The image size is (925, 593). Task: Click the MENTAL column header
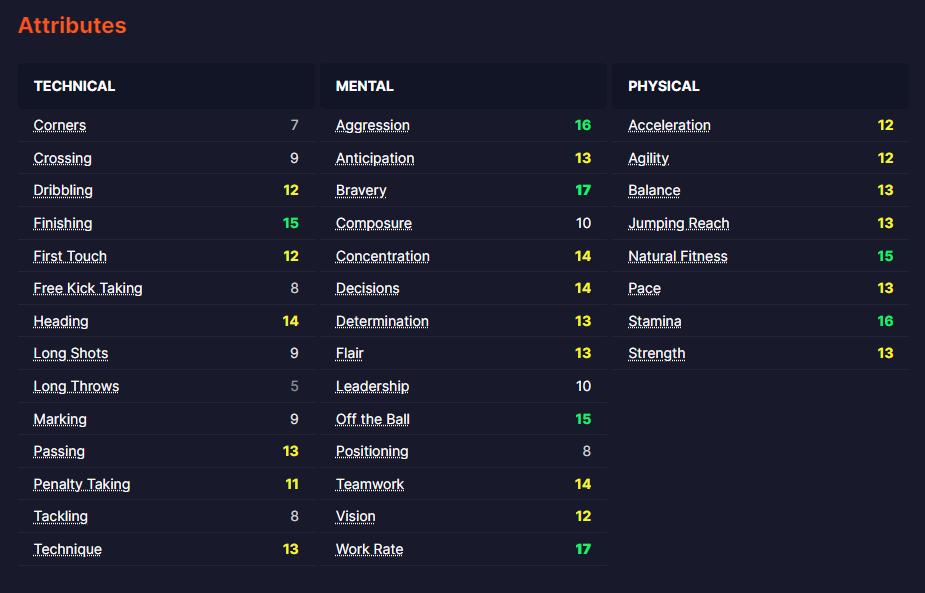[365, 86]
